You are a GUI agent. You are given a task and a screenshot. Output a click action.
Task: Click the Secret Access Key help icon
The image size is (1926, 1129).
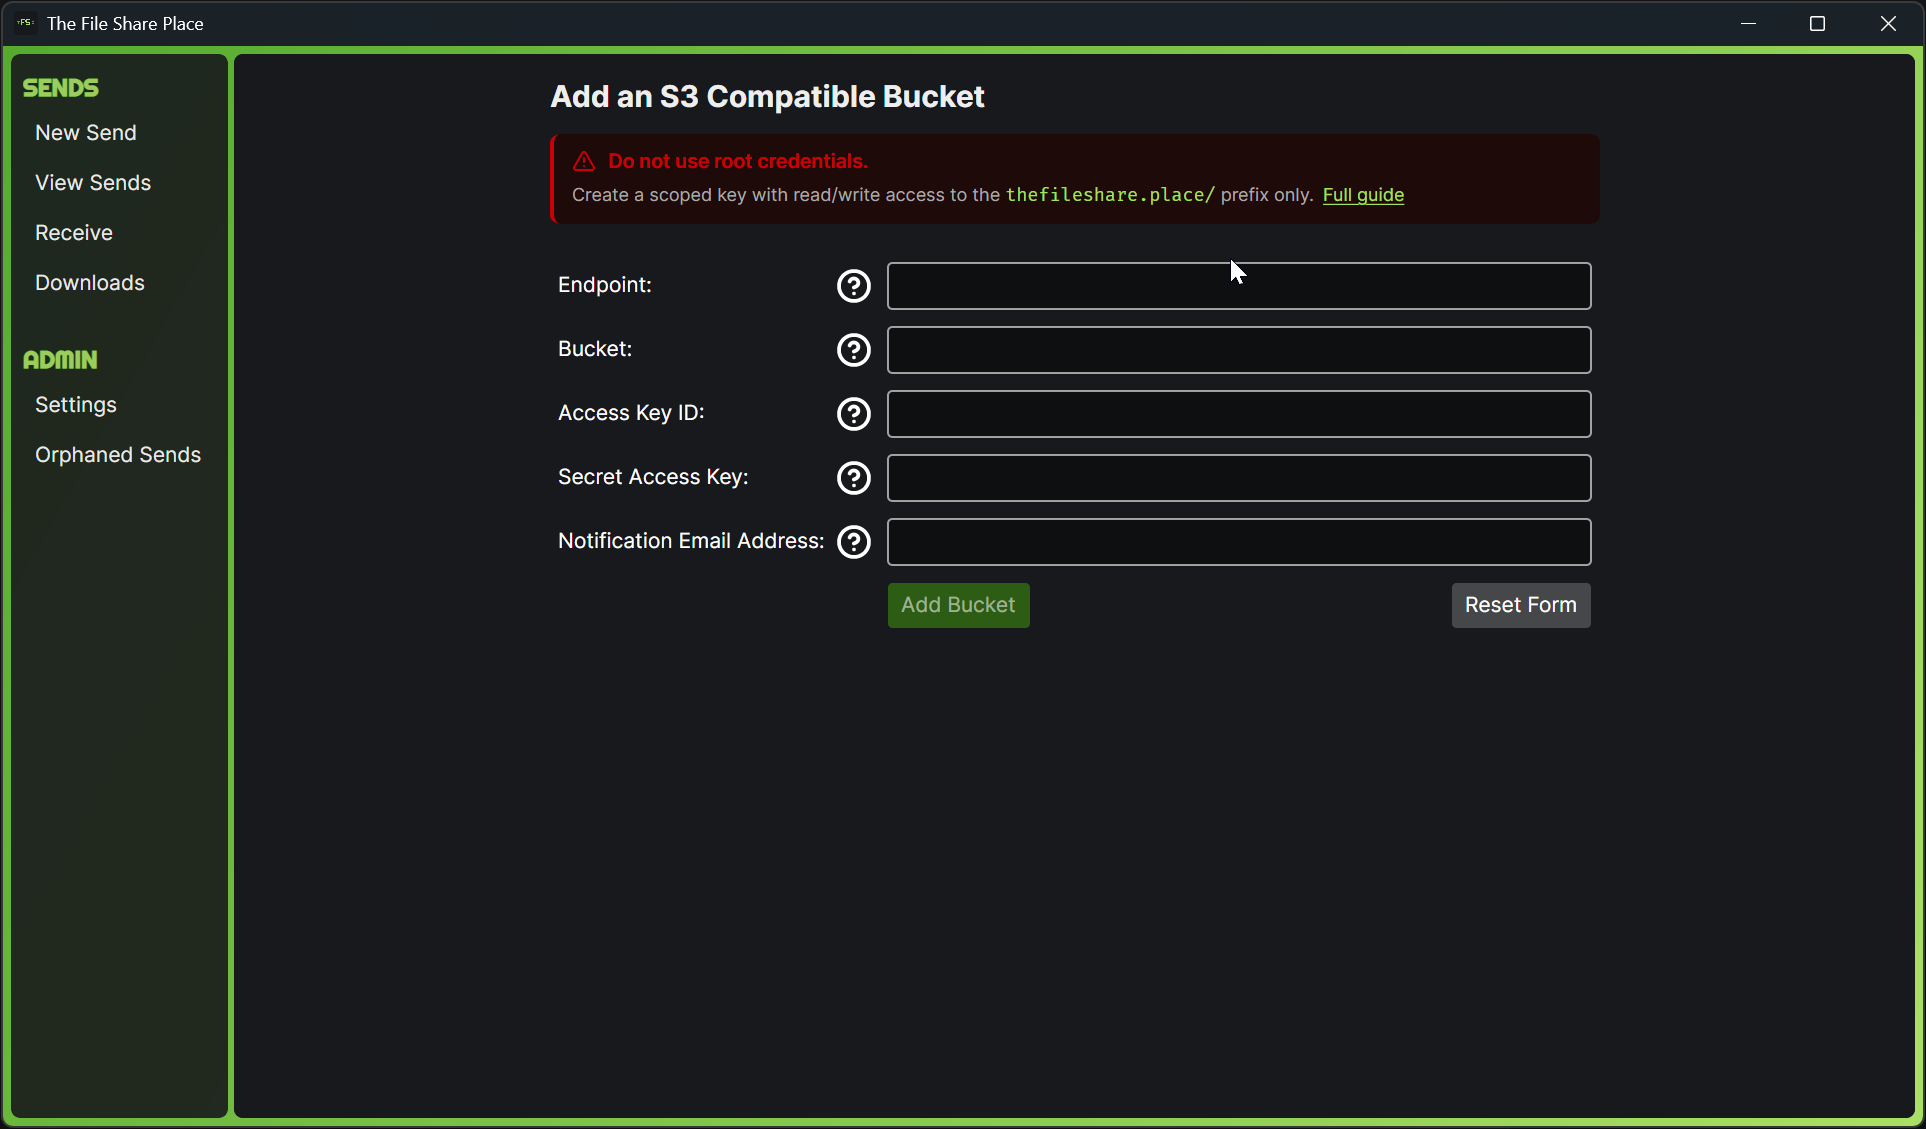(x=853, y=478)
